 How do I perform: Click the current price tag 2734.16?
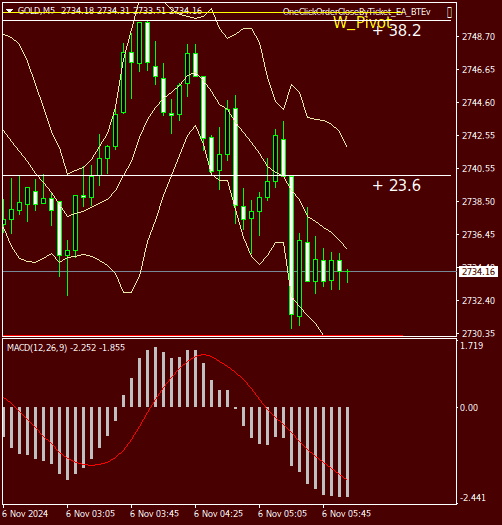click(x=478, y=272)
